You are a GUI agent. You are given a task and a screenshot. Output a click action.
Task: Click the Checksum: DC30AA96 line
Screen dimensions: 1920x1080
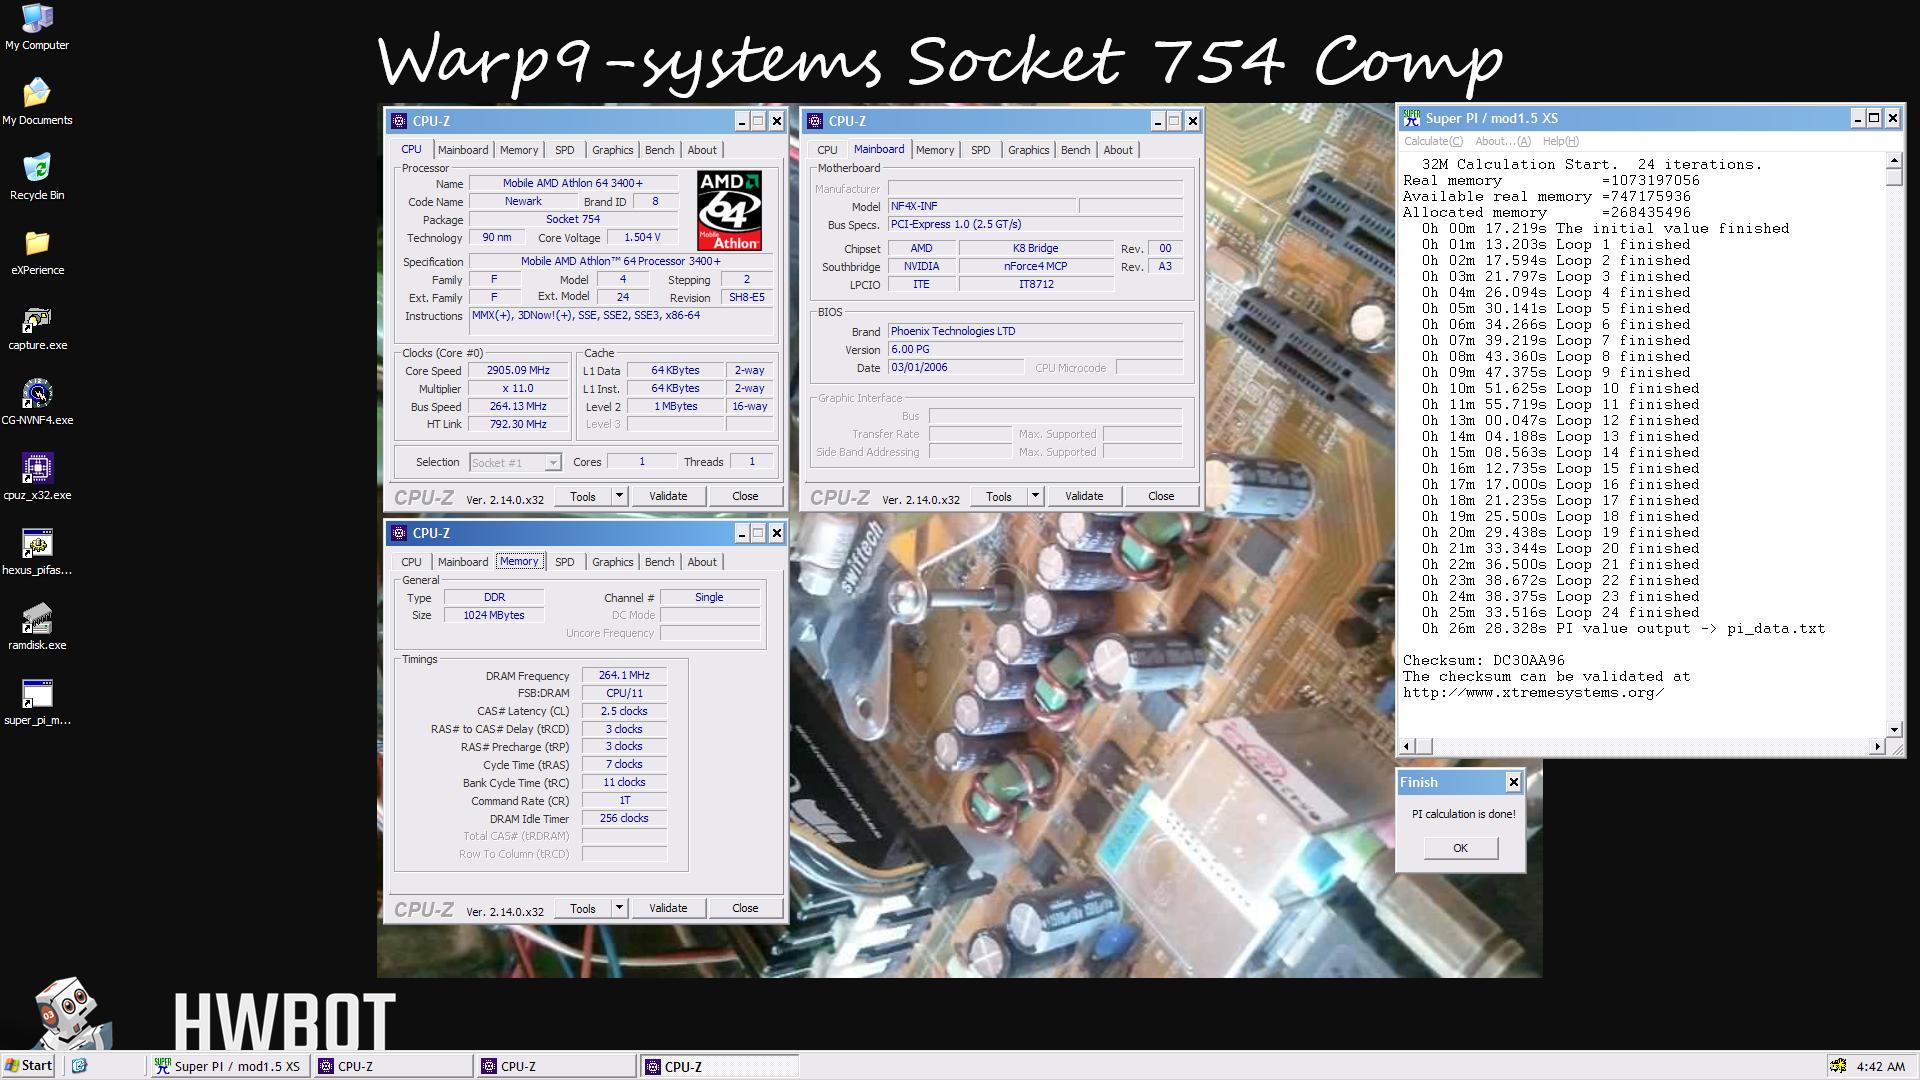1484,660
